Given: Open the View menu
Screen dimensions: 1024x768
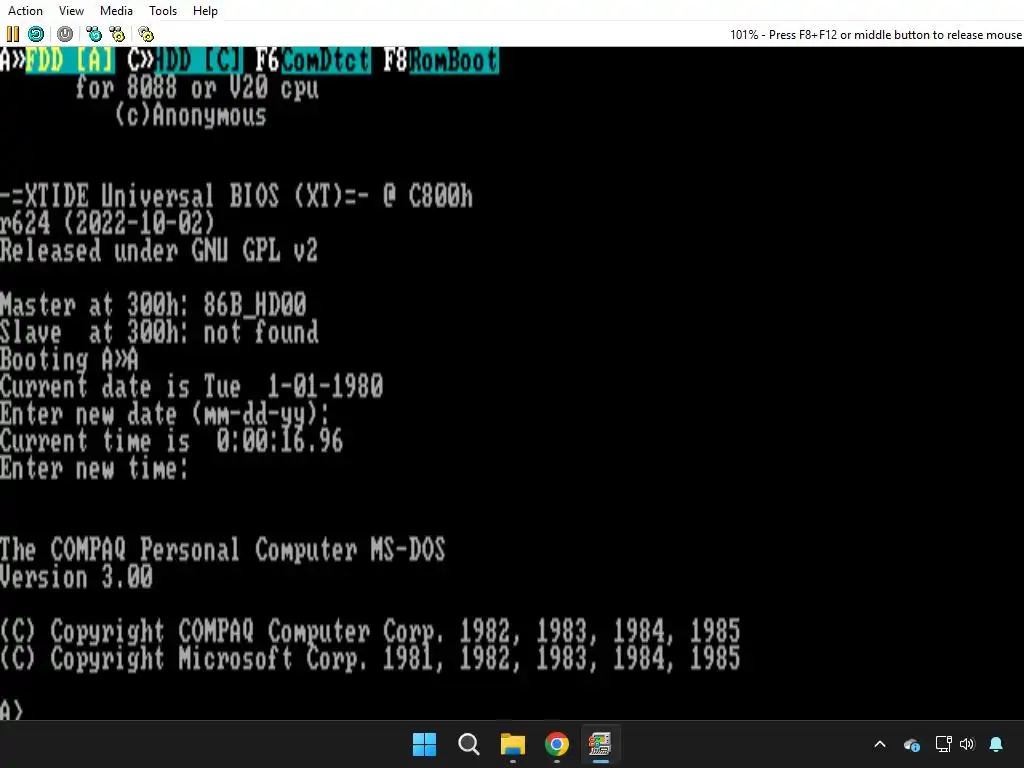Looking at the screenshot, I should [71, 10].
